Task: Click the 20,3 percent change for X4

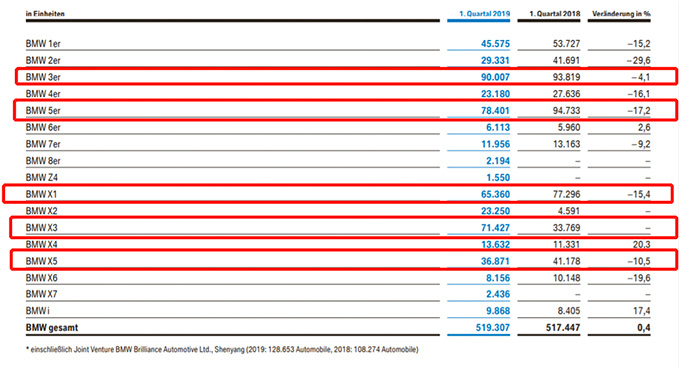Action: [x=641, y=244]
